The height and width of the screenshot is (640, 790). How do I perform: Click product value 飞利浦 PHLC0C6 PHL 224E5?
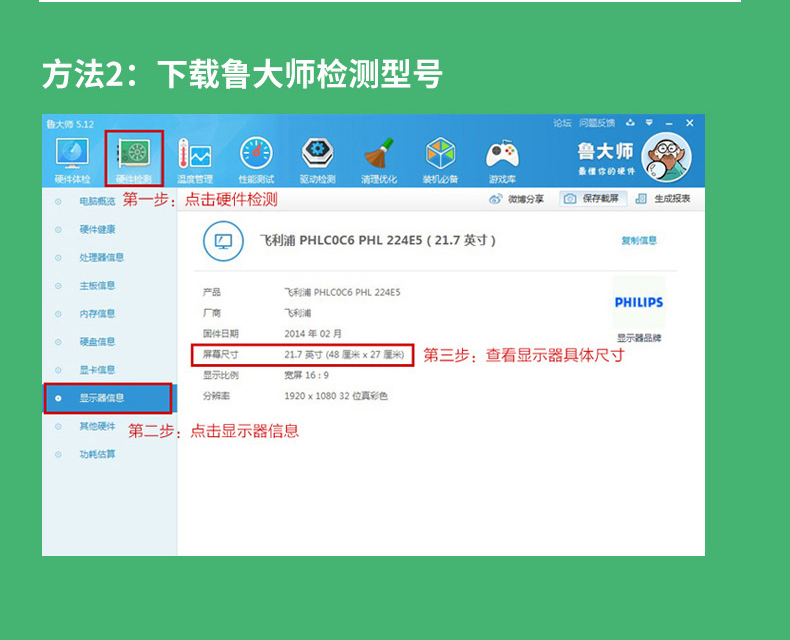342,292
